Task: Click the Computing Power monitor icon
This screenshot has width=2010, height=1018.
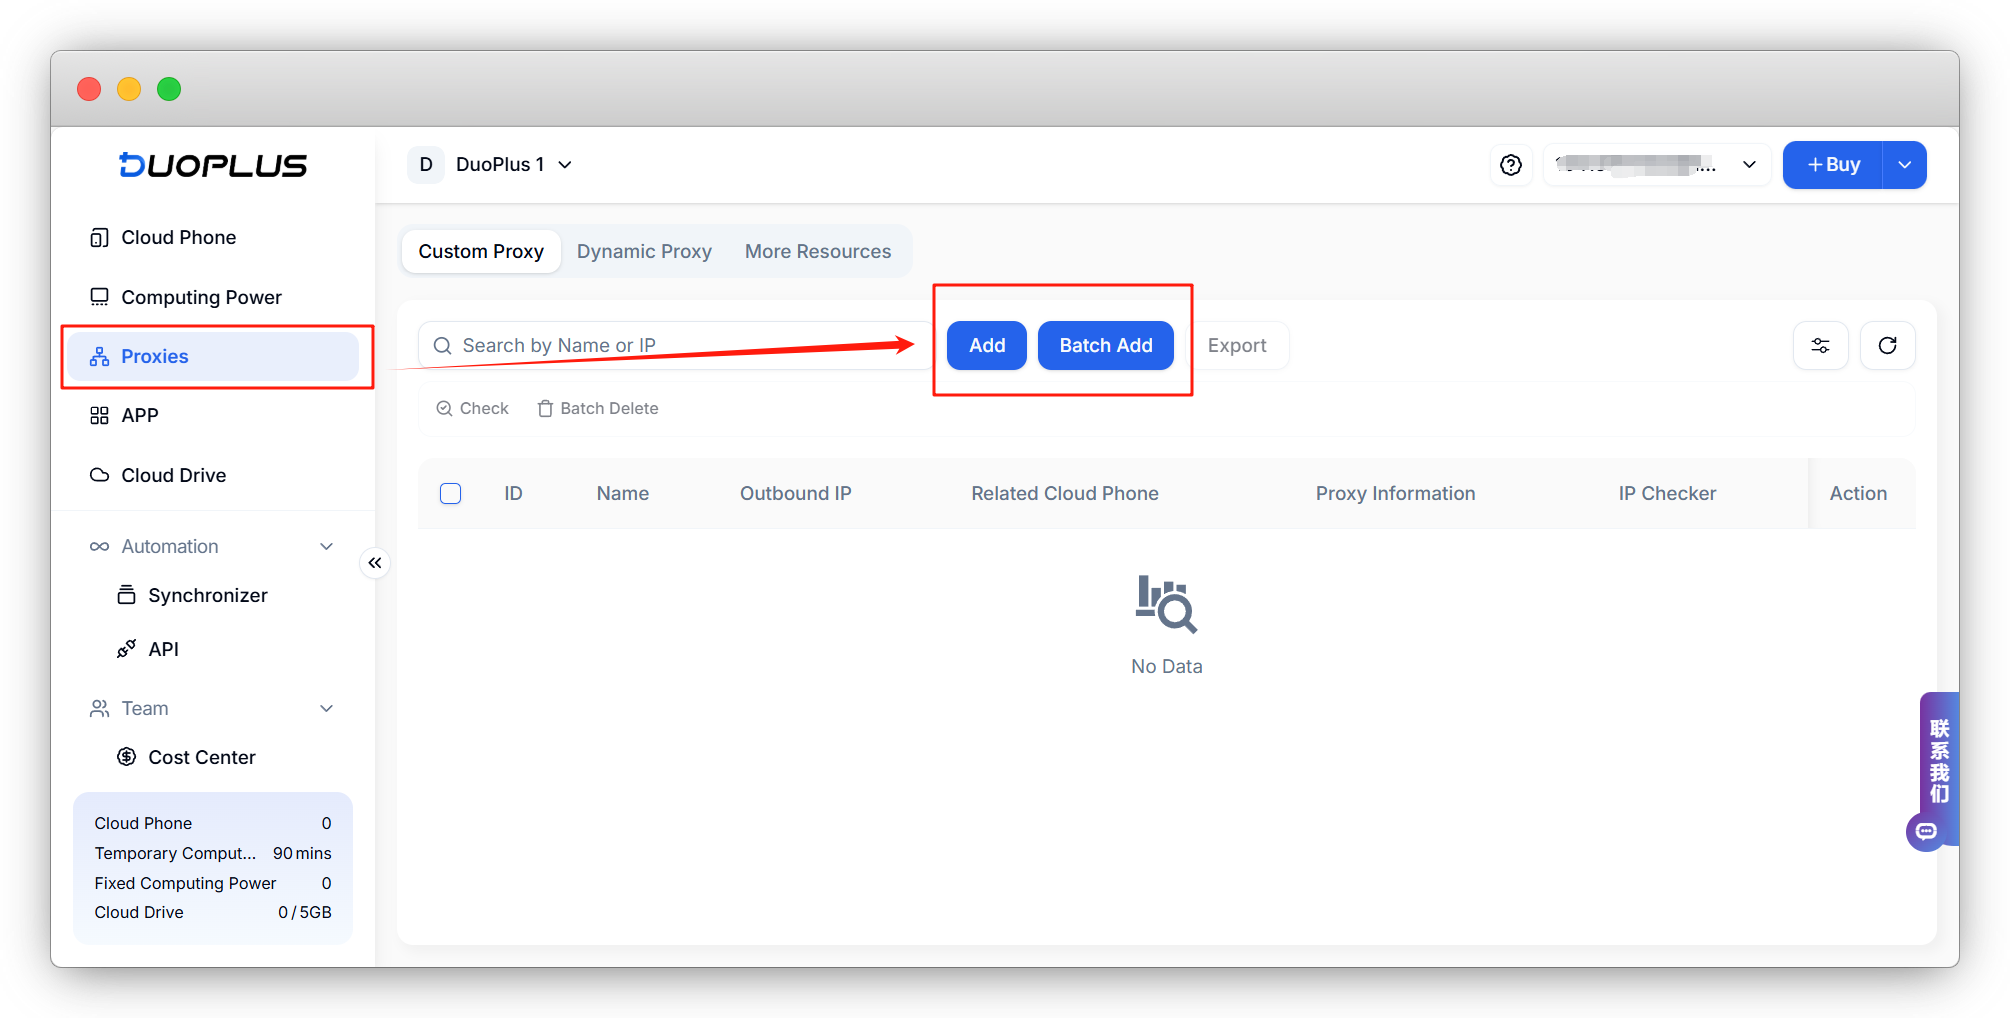Action: 99,297
